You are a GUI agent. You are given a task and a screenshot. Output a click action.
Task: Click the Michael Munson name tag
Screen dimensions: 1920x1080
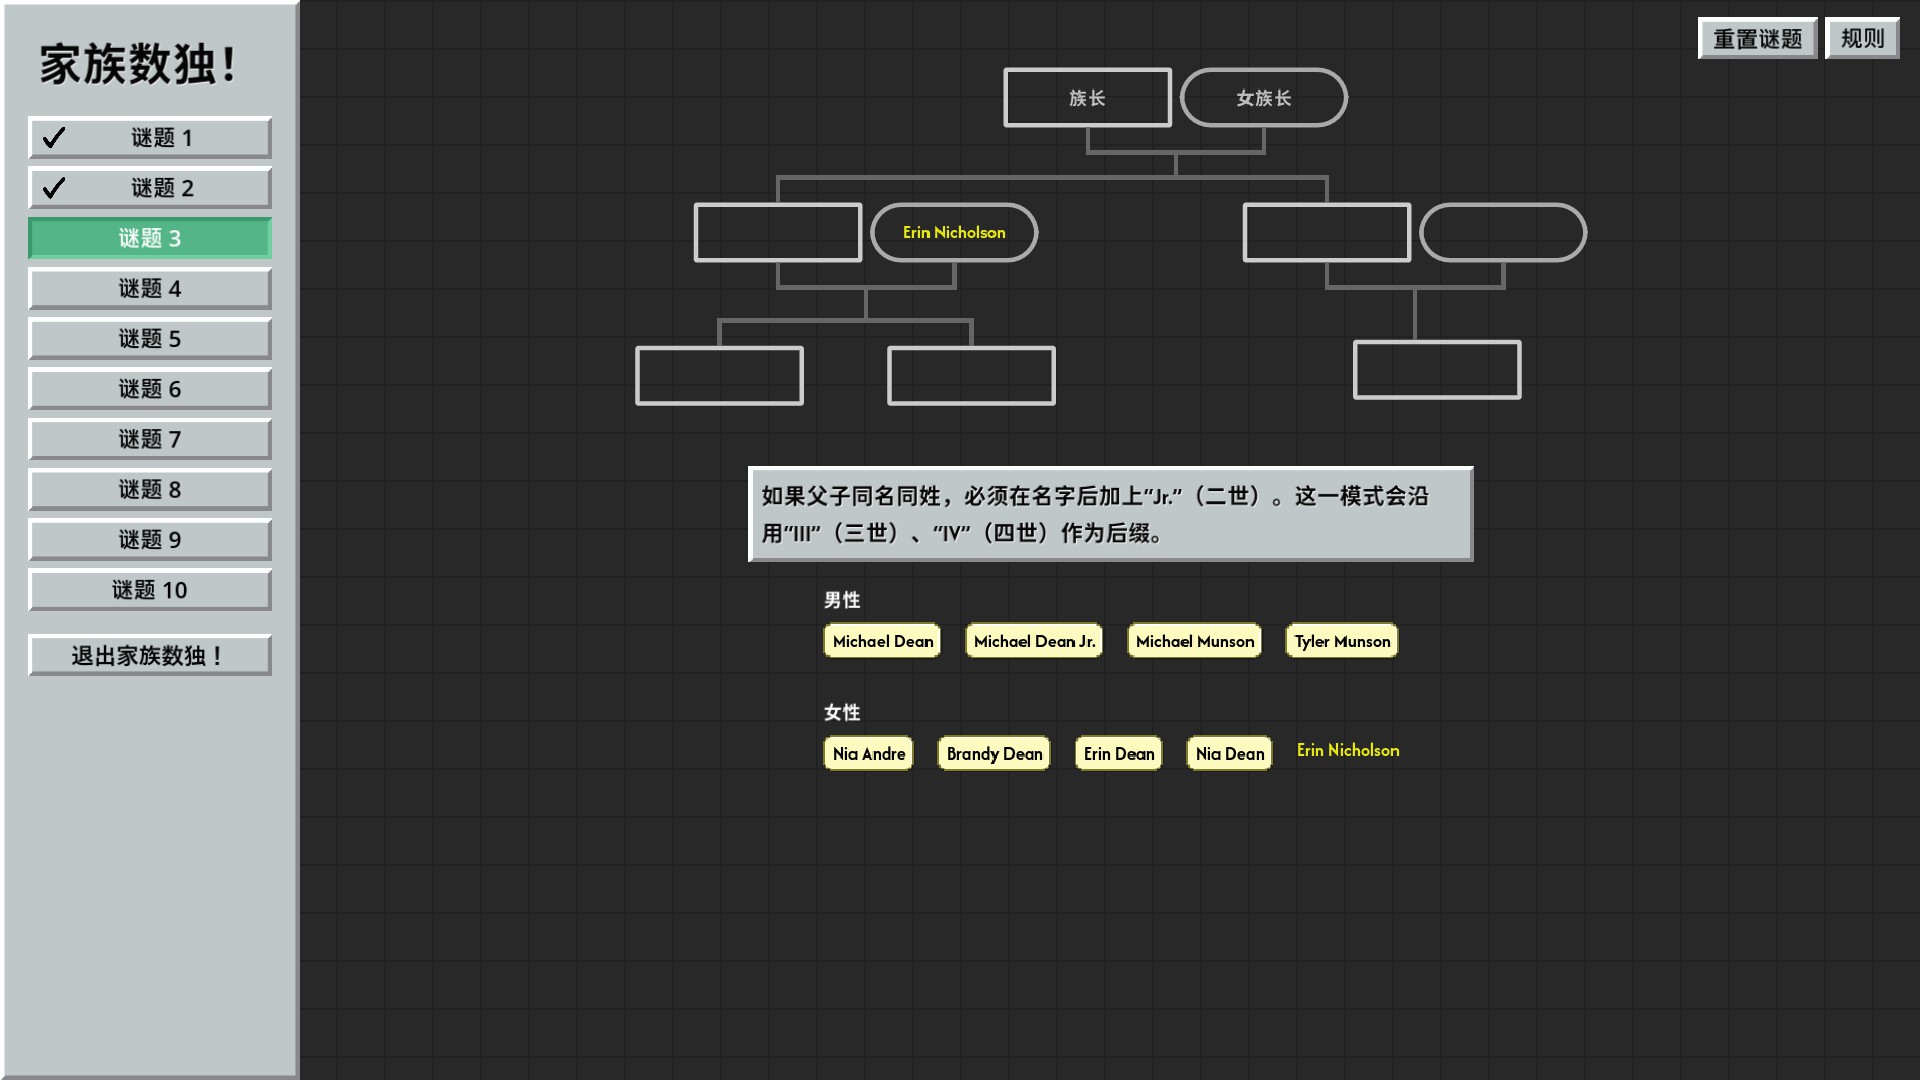[1194, 641]
